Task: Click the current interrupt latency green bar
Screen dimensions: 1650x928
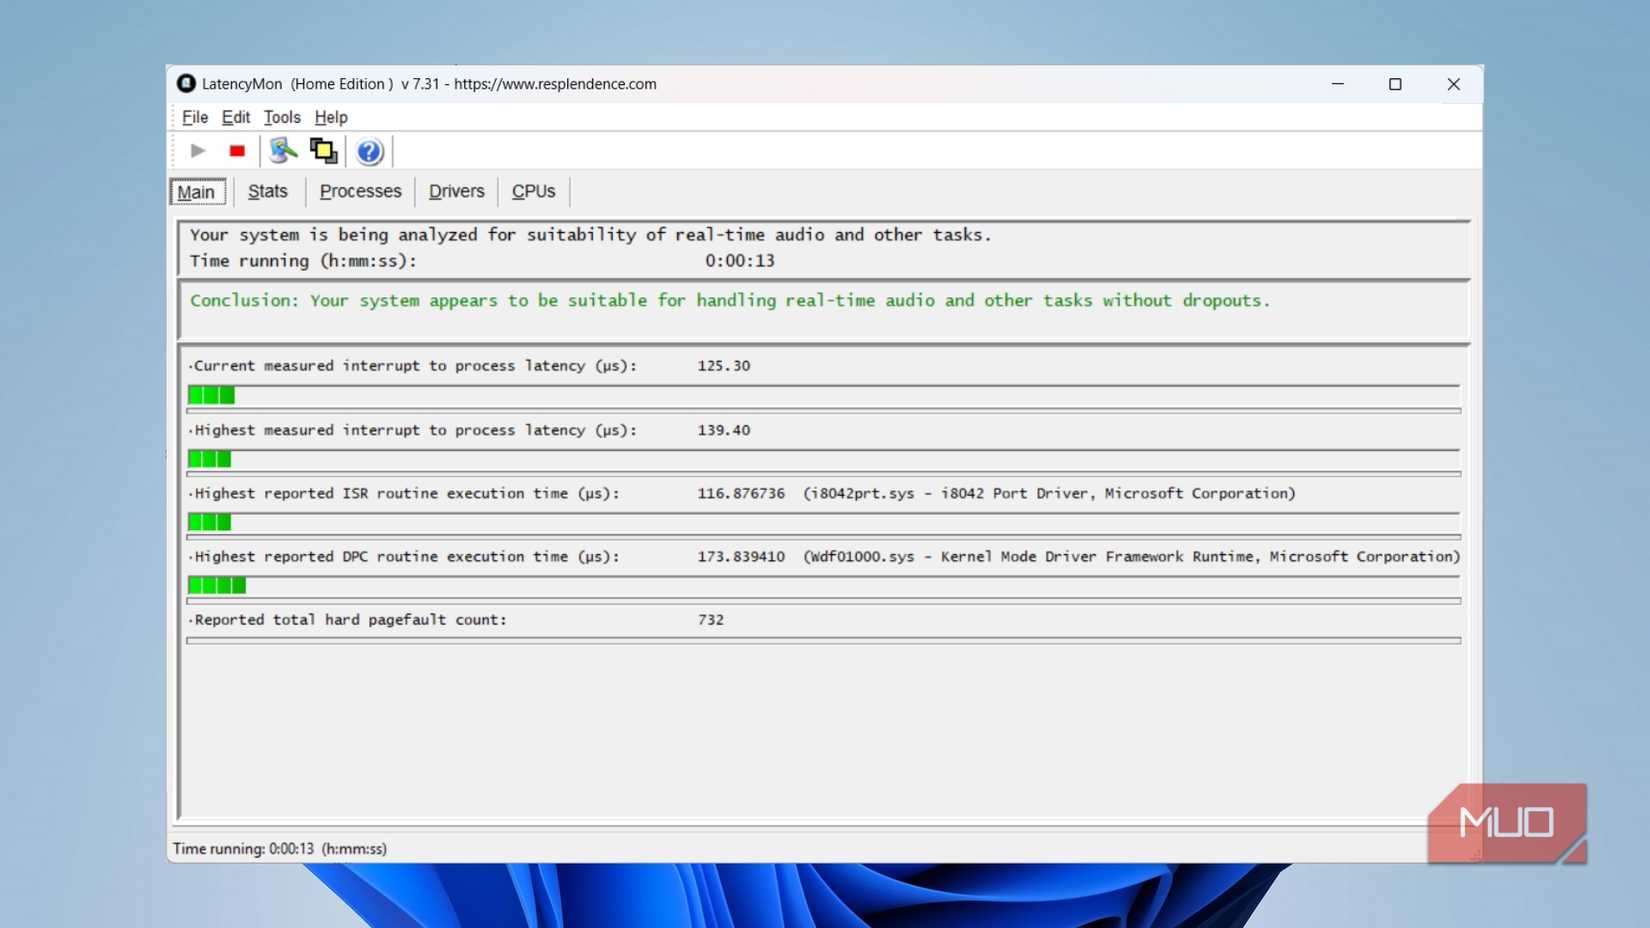Action: (x=212, y=396)
